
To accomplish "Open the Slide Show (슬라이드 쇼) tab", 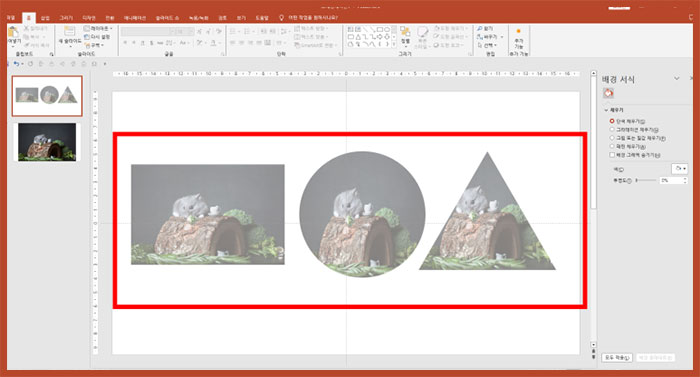I will 167,18.
